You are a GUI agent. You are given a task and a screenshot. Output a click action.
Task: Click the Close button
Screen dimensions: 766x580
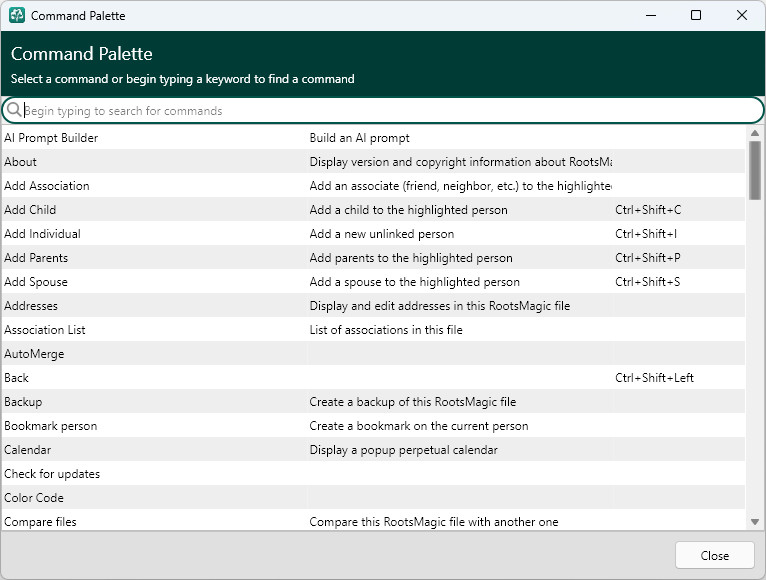714,556
